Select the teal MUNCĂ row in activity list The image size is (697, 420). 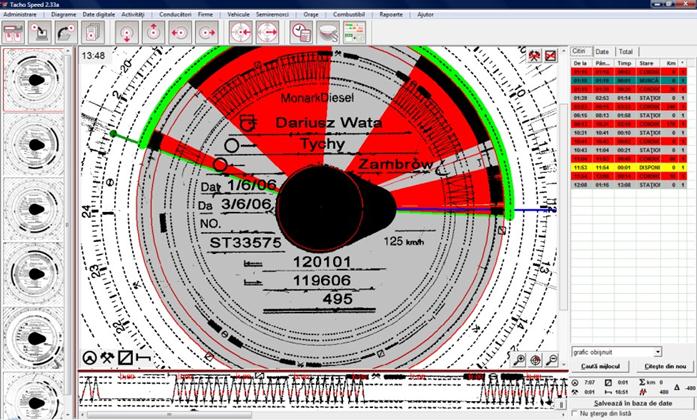pyautogui.click(x=629, y=80)
